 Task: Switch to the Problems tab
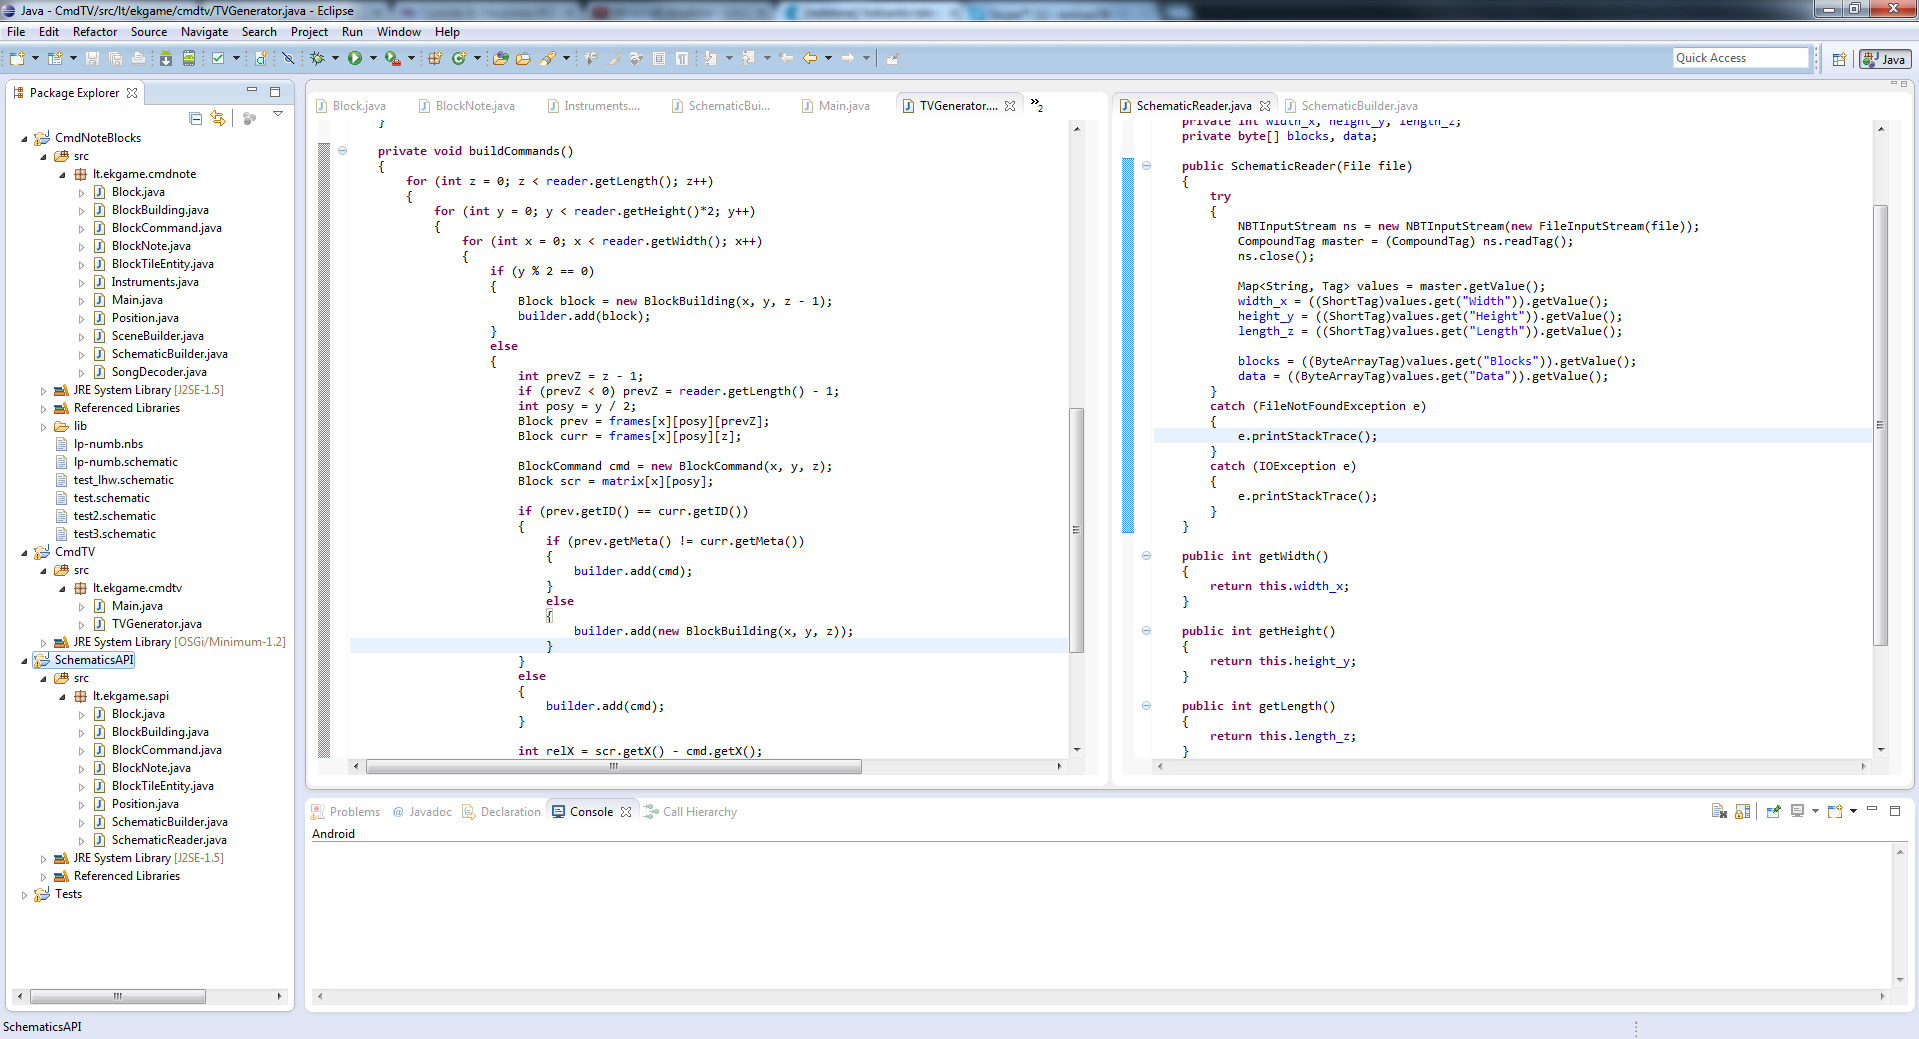tap(354, 812)
